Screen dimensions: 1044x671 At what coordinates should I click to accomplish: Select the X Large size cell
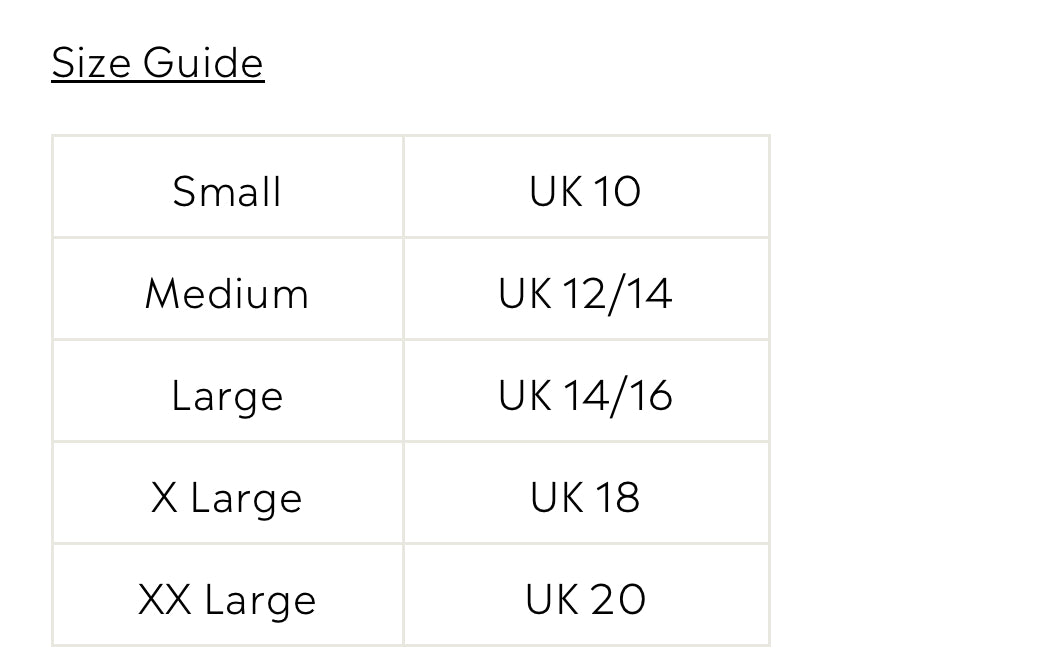[x=227, y=497]
